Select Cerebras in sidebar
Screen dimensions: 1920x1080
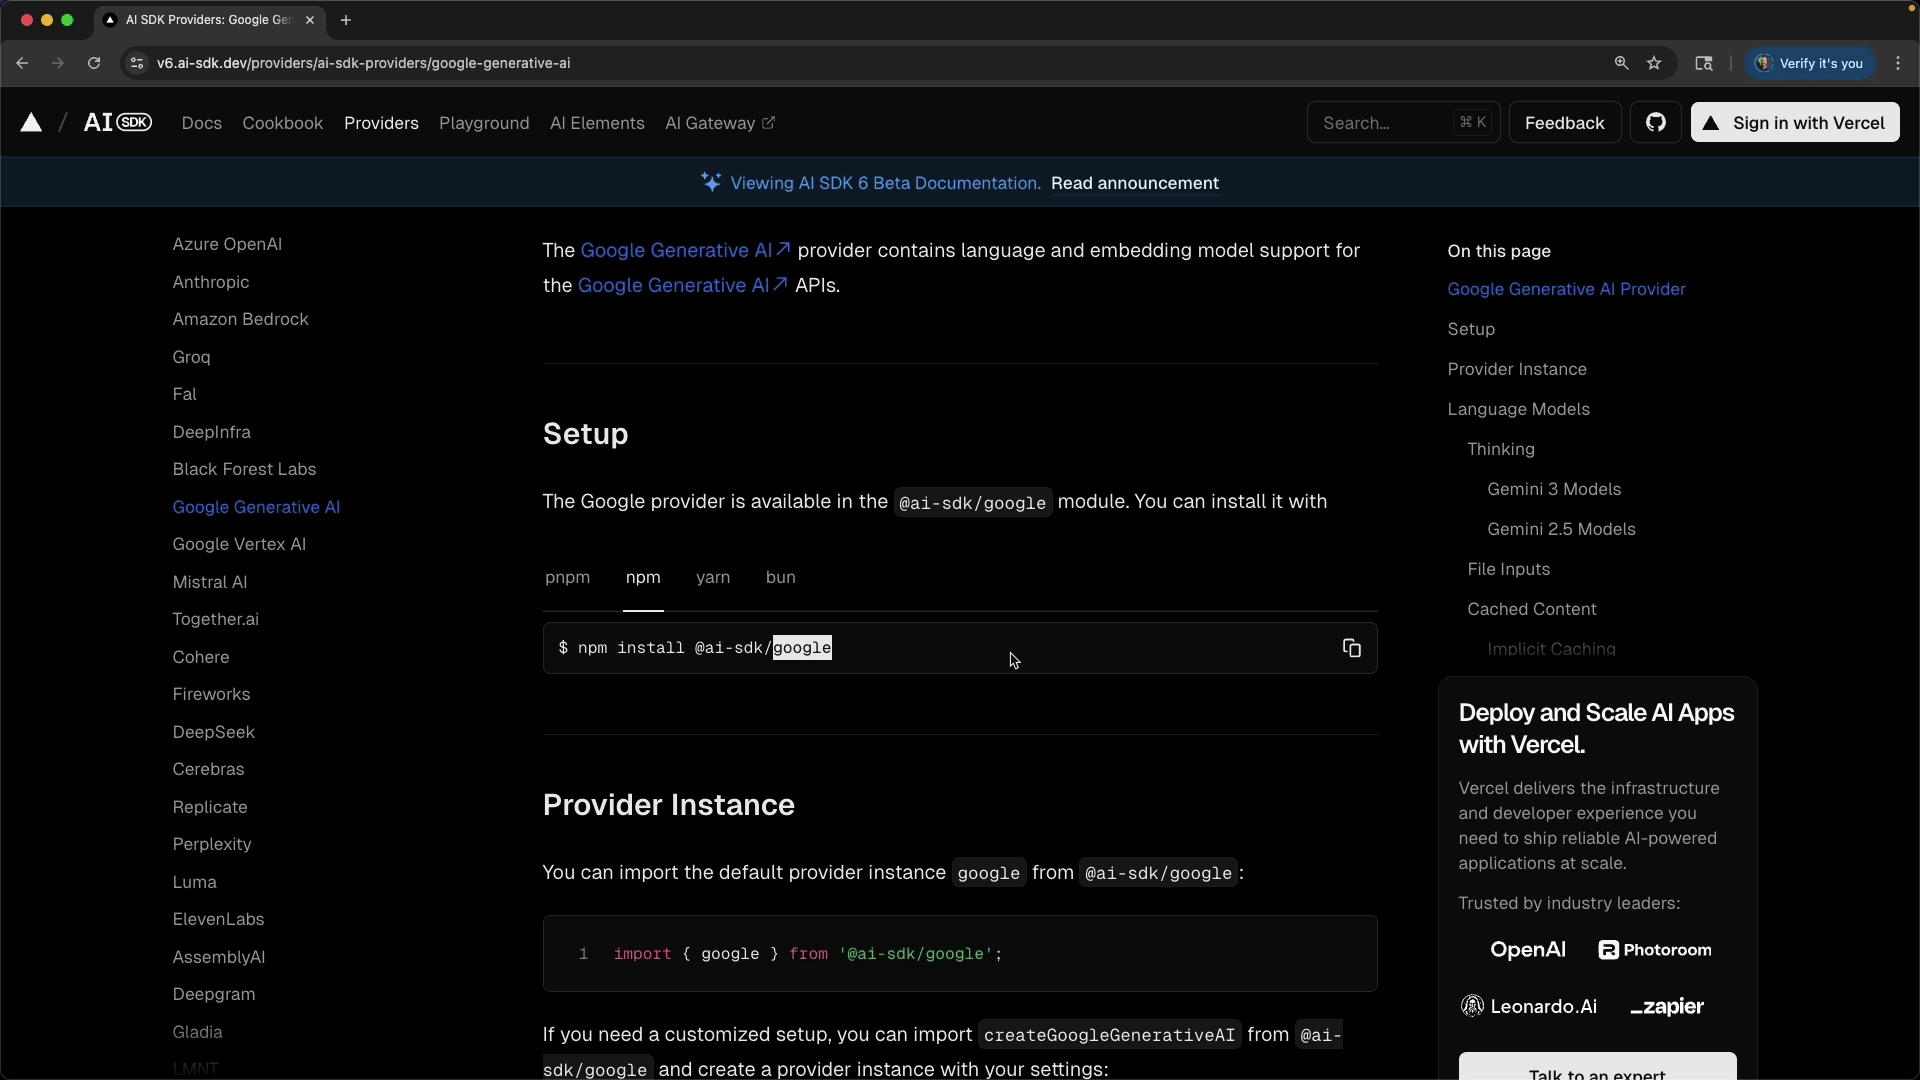(208, 769)
